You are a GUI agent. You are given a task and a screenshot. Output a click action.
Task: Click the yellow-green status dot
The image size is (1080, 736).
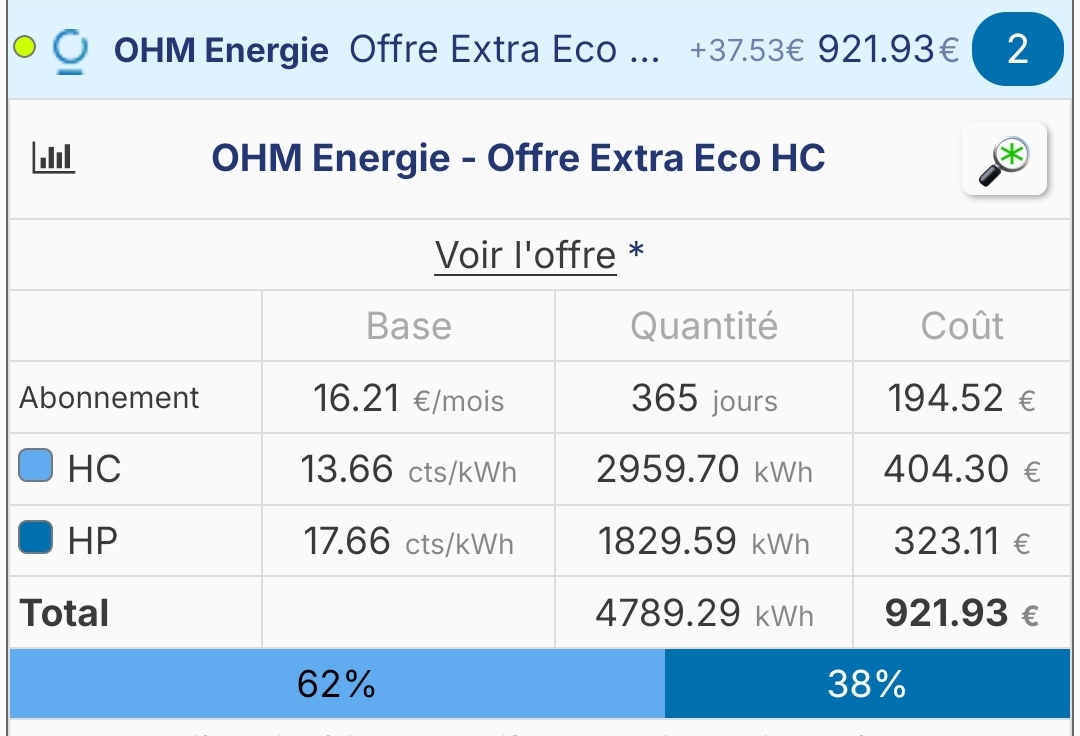coord(25,48)
